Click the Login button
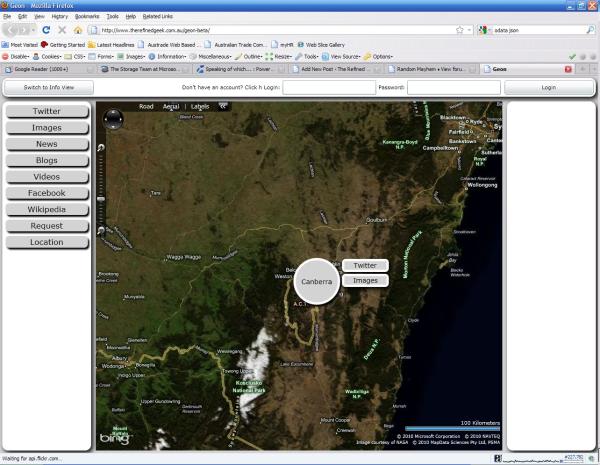Screen dimensions: 600x465 tap(549, 88)
